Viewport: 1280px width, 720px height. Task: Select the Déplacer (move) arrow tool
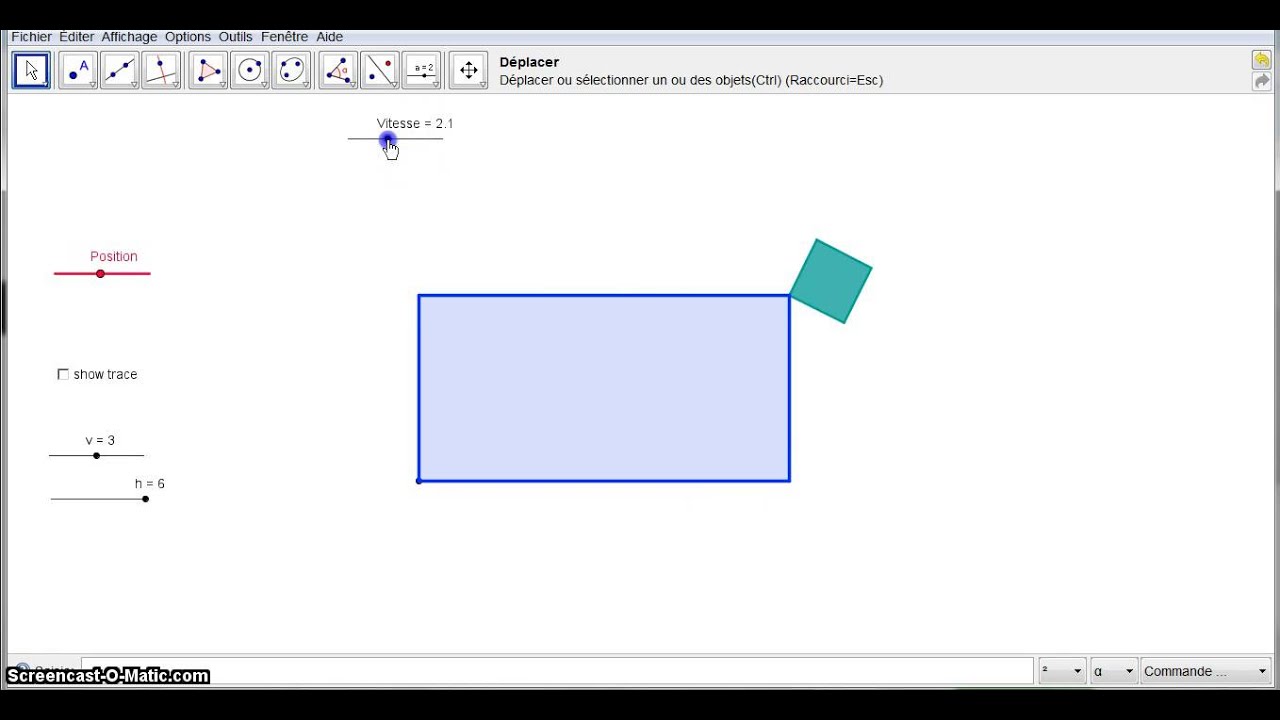(x=31, y=70)
